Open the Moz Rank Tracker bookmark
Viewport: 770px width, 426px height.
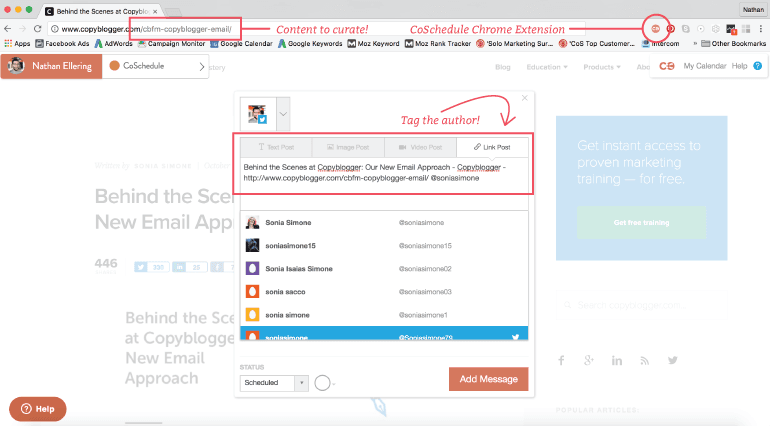point(438,44)
